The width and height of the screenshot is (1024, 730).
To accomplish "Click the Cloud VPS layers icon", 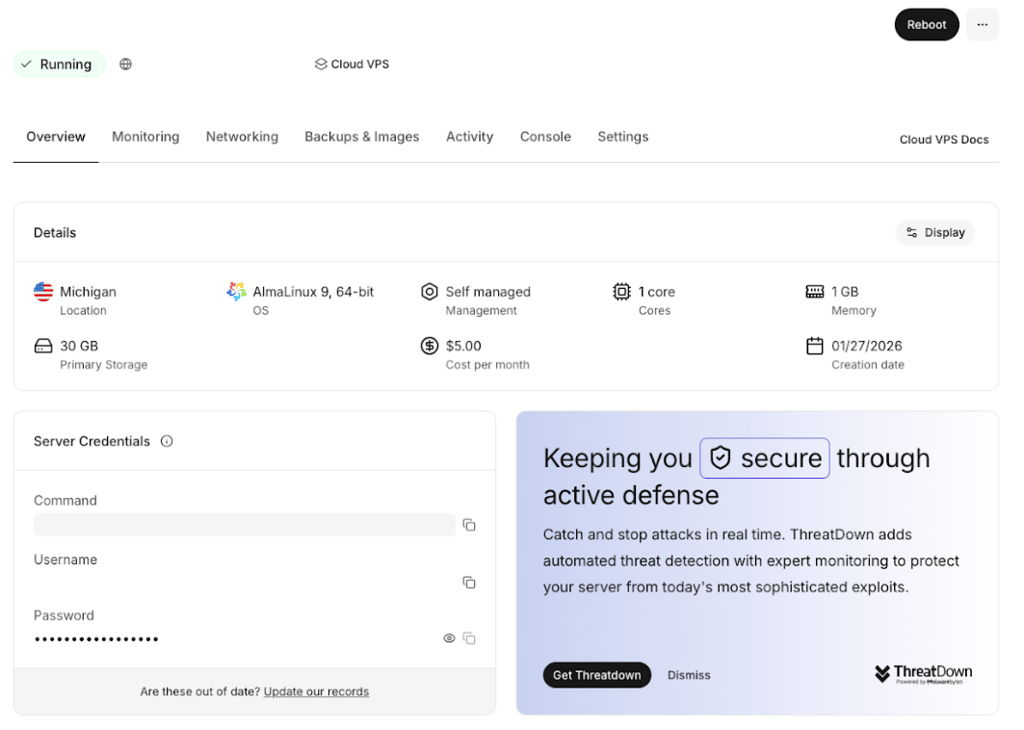I will pos(321,64).
